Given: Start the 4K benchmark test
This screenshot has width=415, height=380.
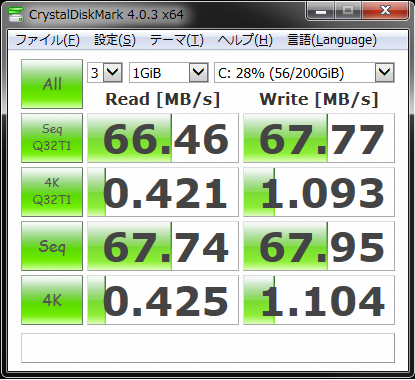Looking at the screenshot, I should click(52, 300).
